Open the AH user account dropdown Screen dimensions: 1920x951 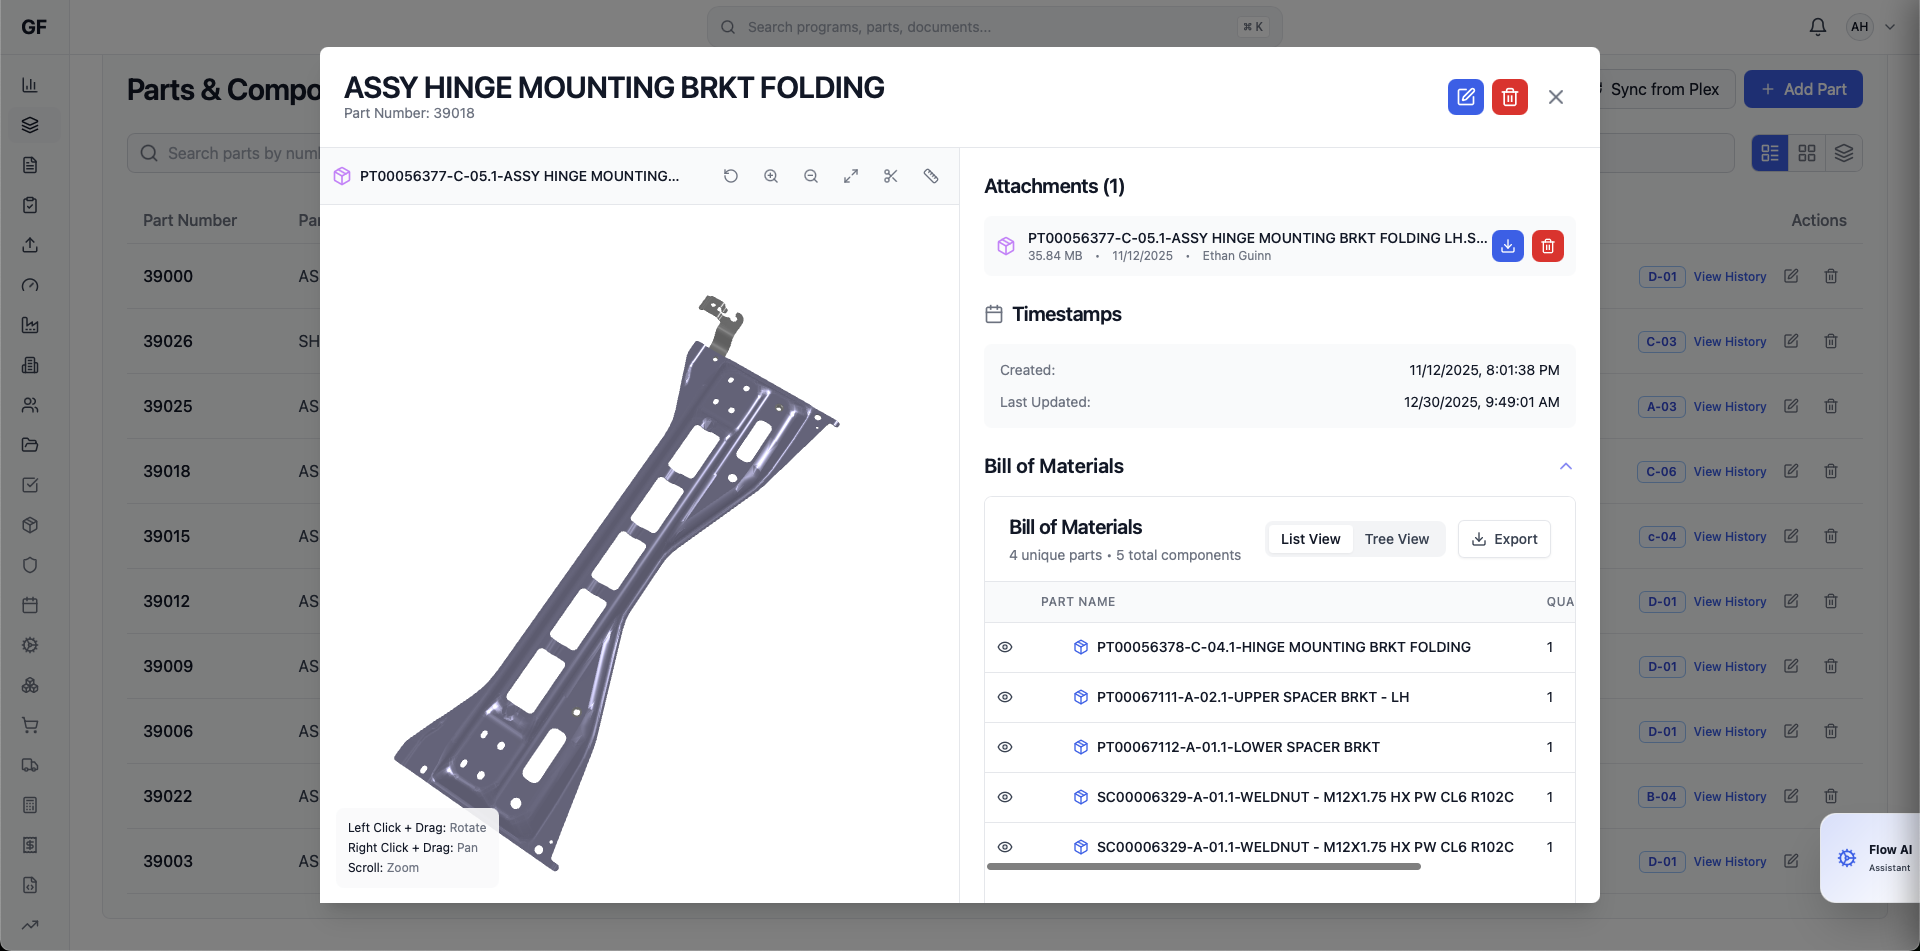[1871, 27]
